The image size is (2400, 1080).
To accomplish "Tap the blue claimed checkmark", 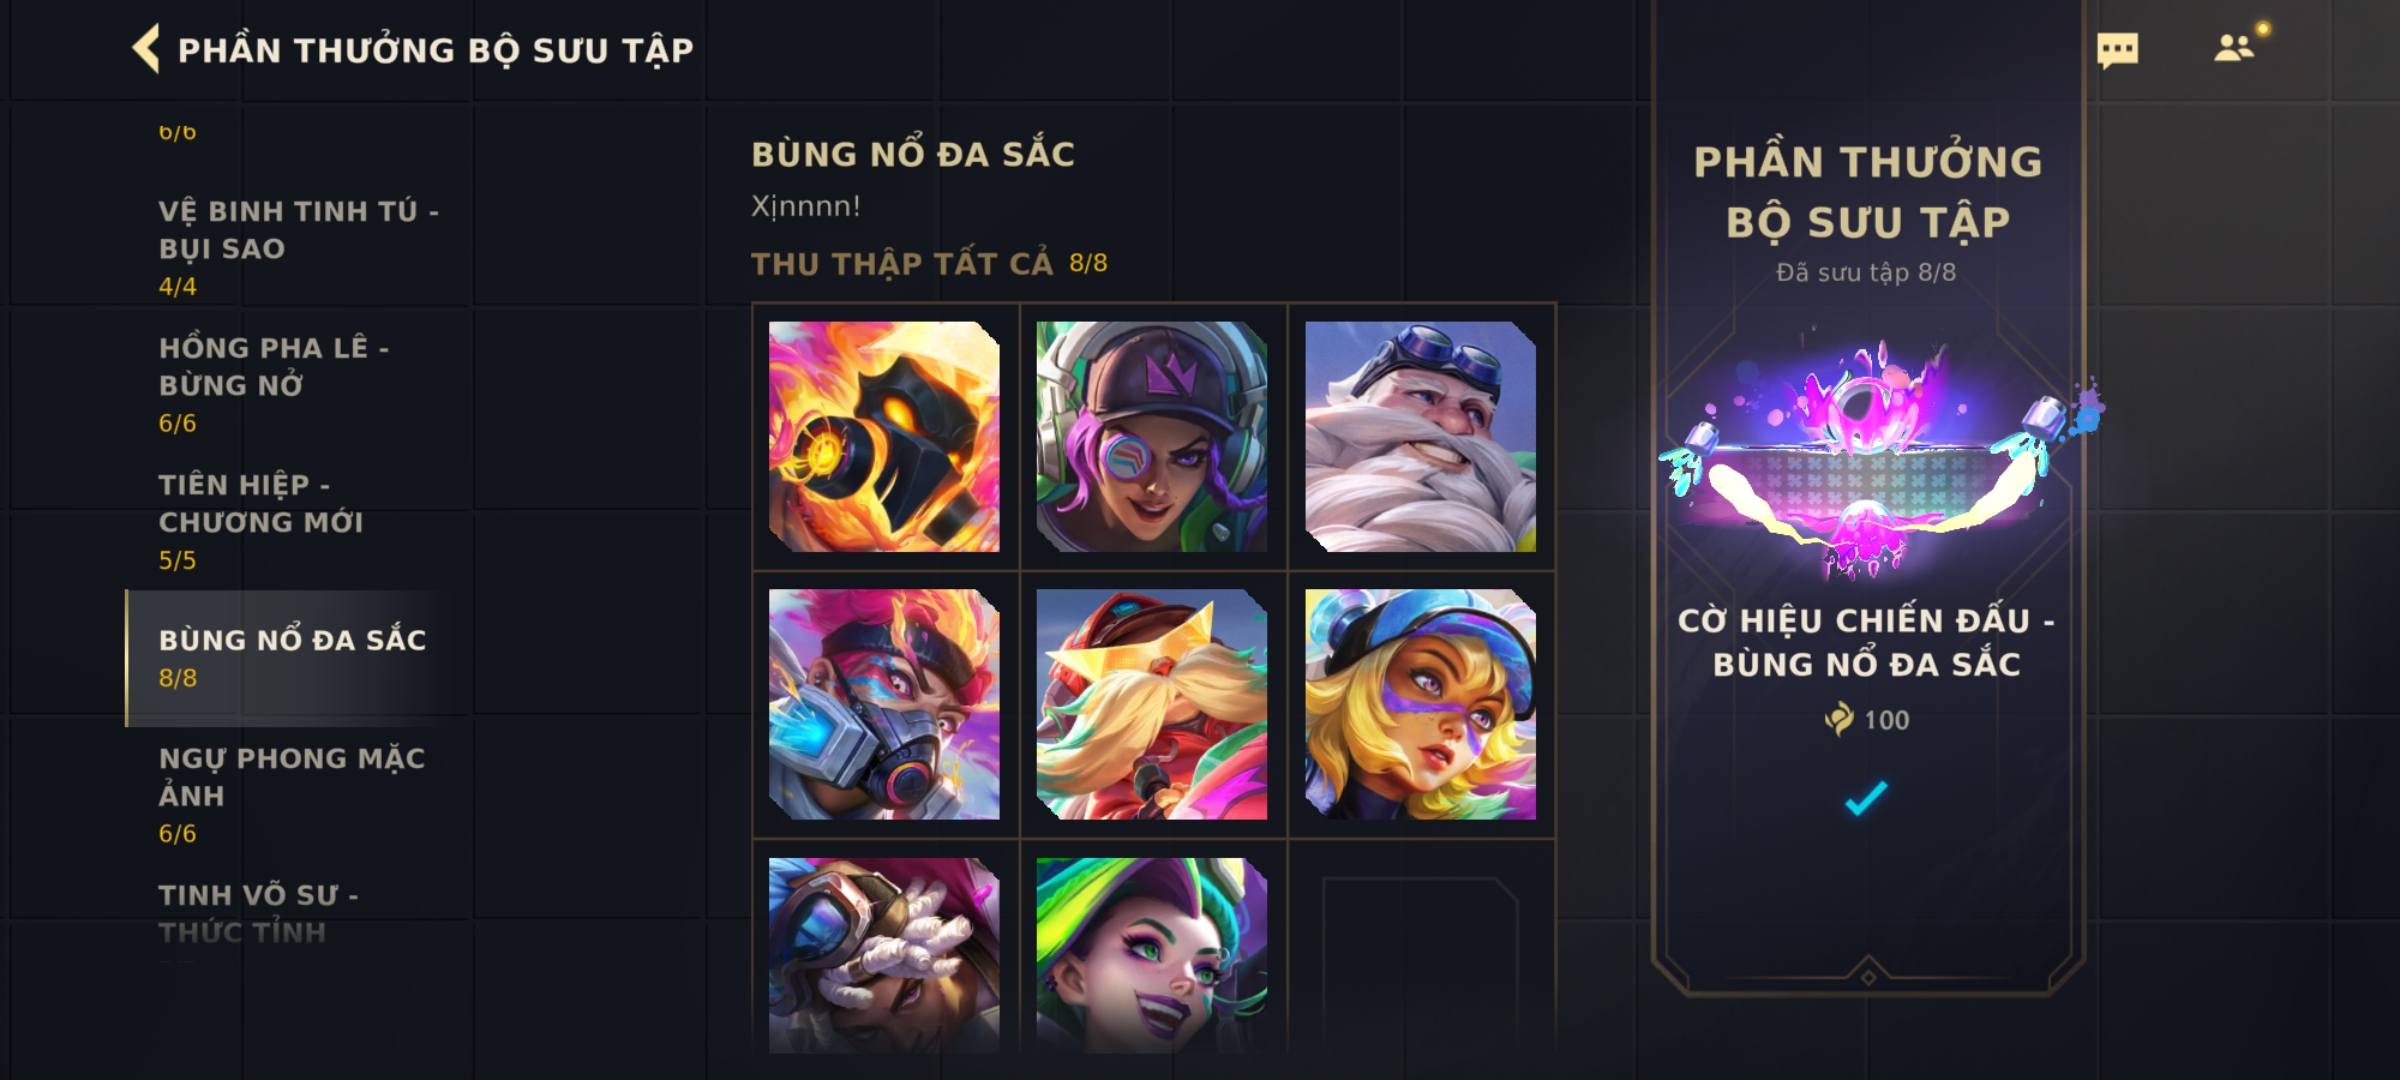I will (x=1866, y=798).
